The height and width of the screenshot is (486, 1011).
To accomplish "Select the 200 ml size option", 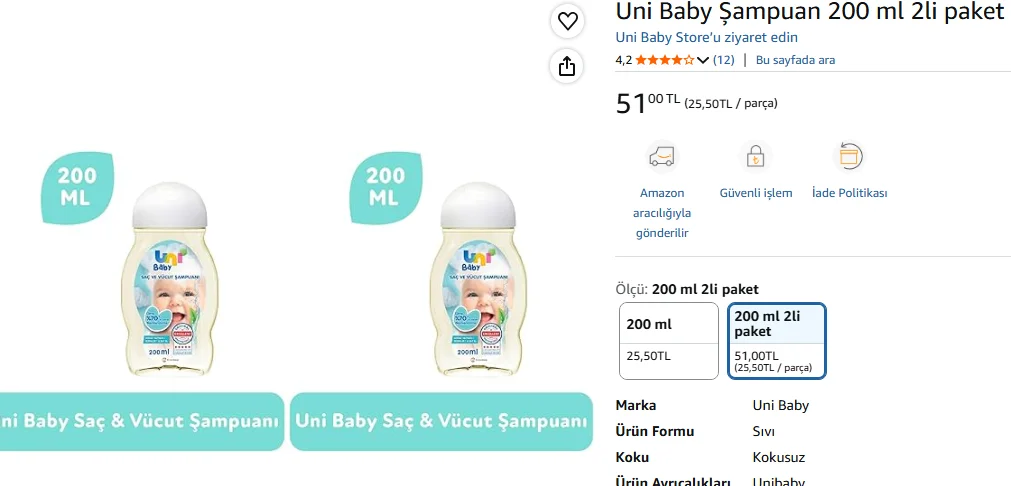I will (669, 341).
